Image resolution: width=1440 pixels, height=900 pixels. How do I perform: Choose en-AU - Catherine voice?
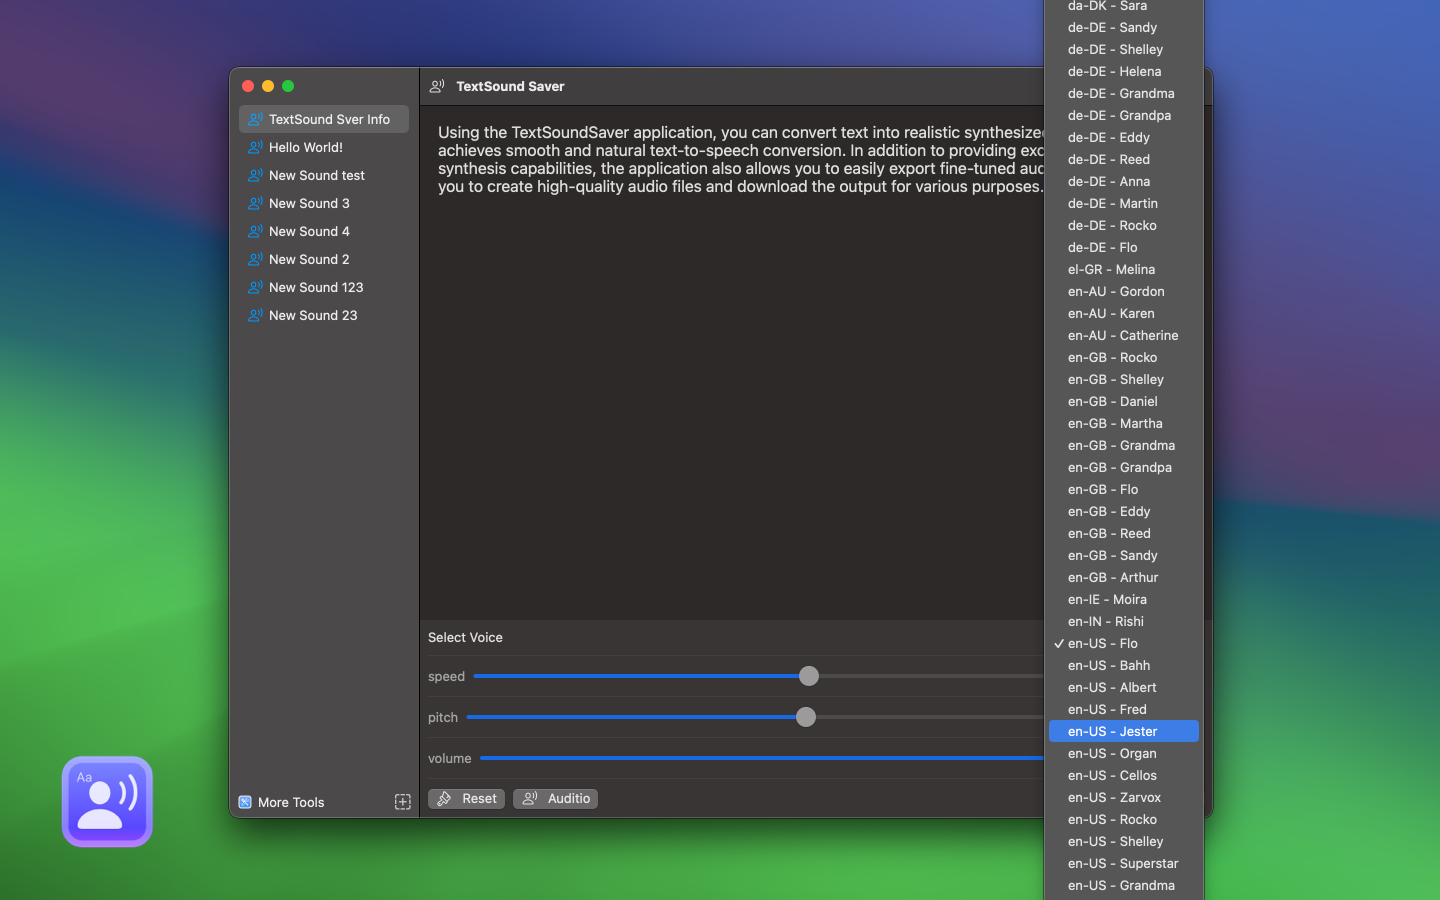(x=1124, y=335)
